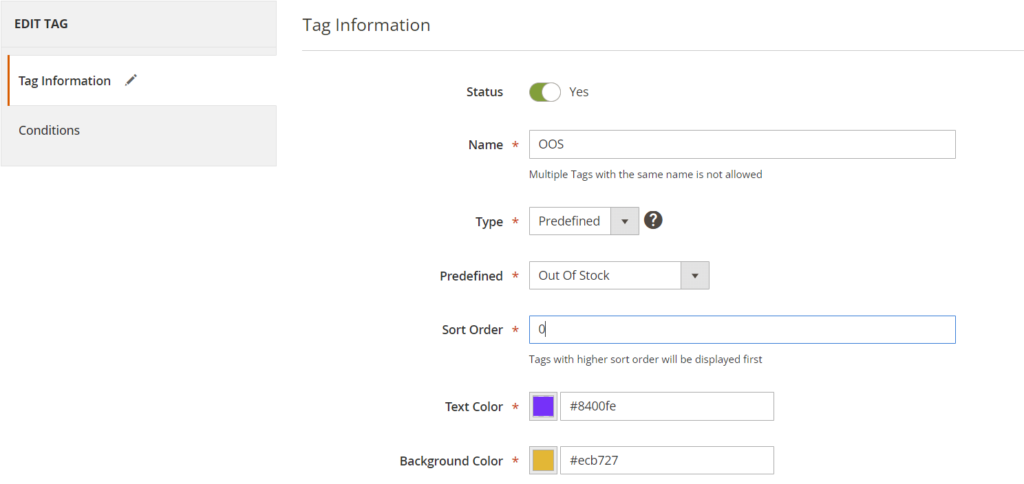Click the pencil edit icon beside Tag Information
Image resolution: width=1024 pixels, height=484 pixels.
click(x=131, y=81)
